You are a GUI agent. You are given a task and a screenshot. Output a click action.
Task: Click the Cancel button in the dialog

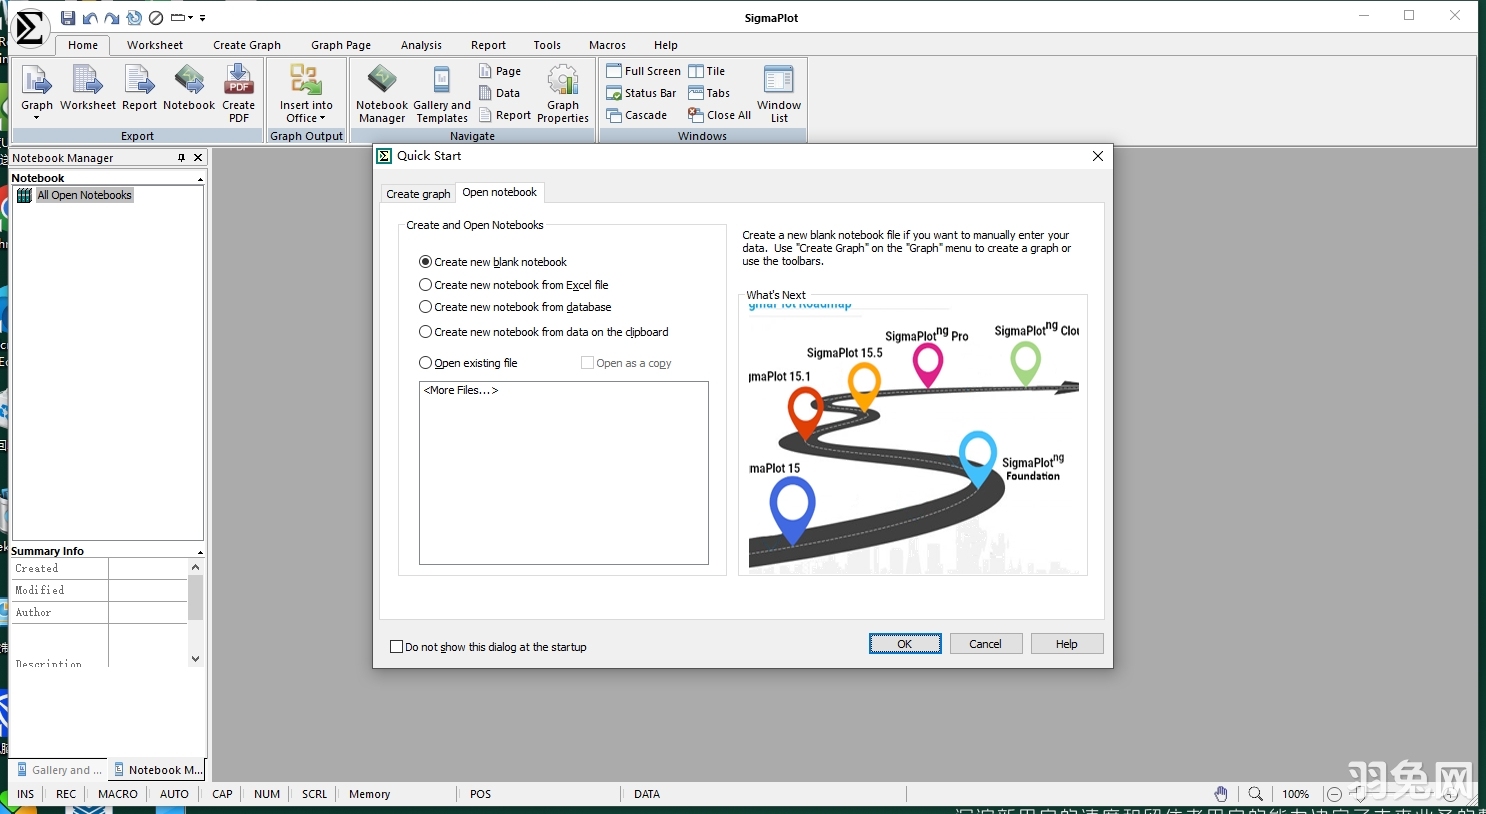[x=985, y=644]
